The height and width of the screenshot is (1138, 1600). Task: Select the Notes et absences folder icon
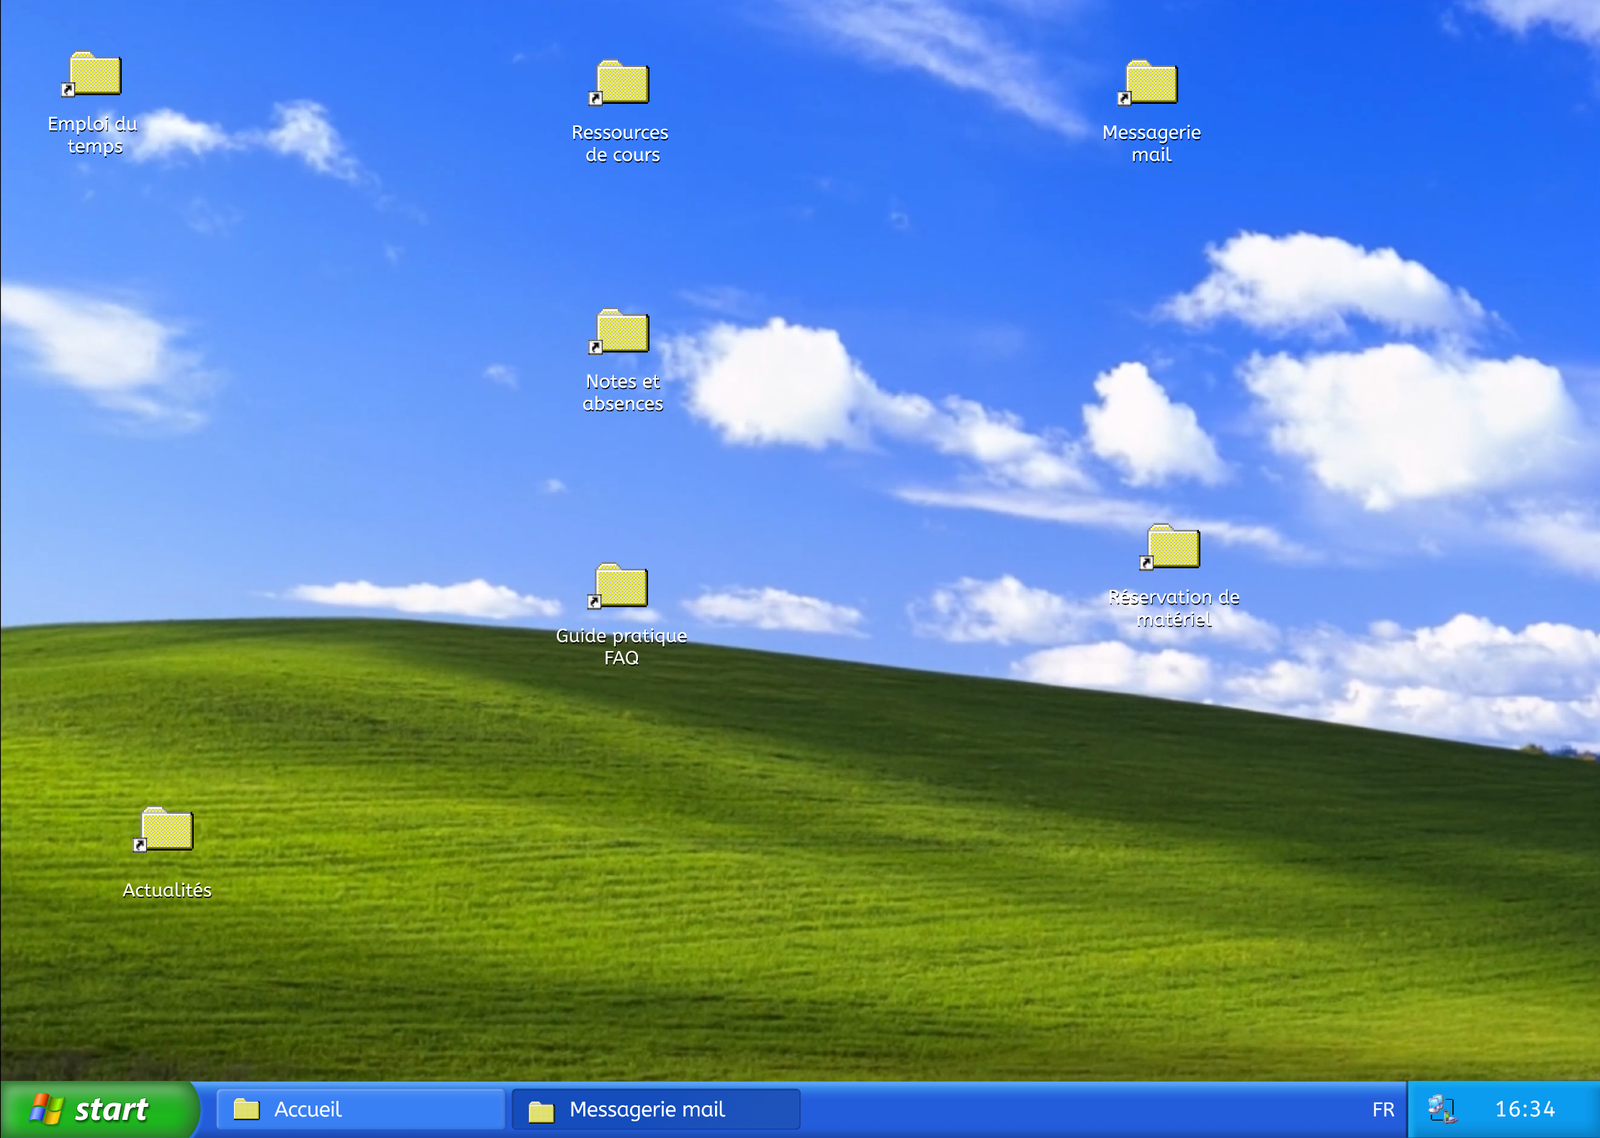[622, 332]
